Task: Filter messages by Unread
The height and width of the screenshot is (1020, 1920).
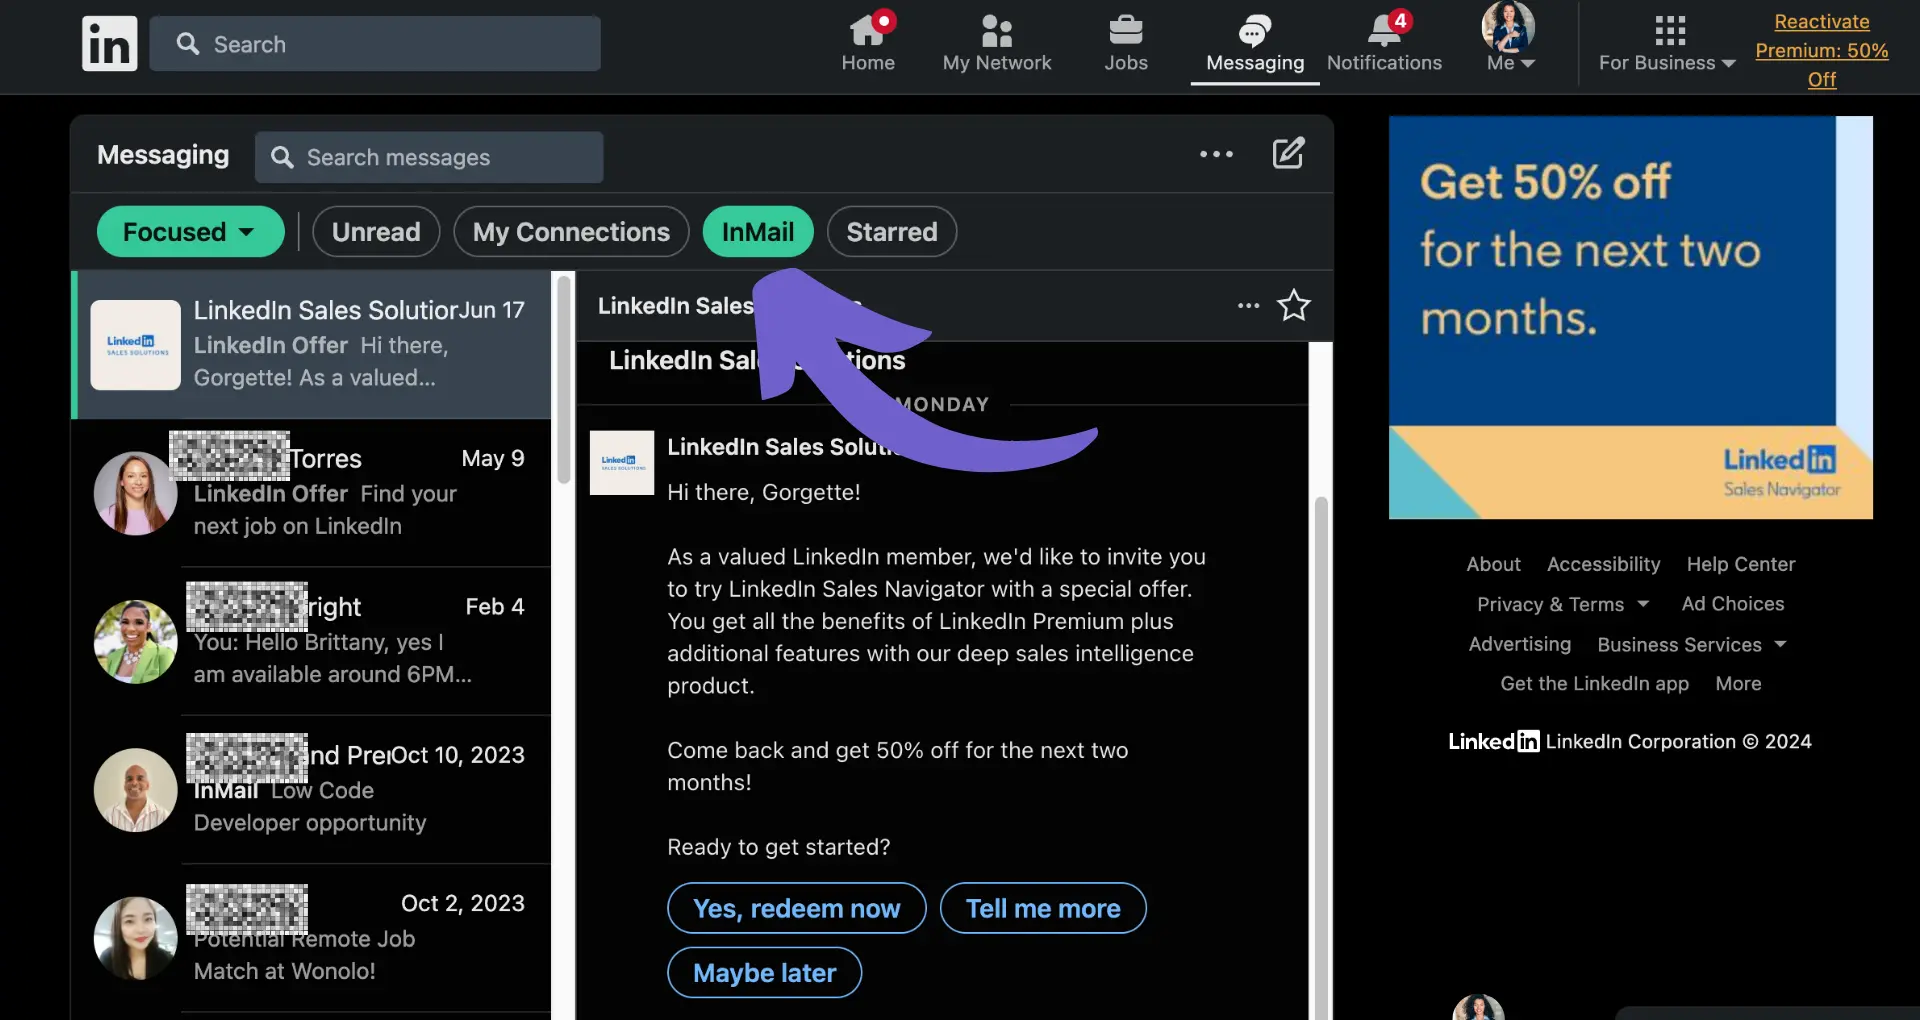Action: [x=376, y=232]
